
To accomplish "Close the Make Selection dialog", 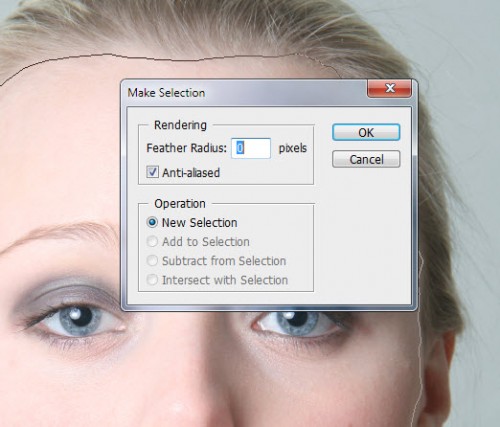I will pyautogui.click(x=389, y=88).
